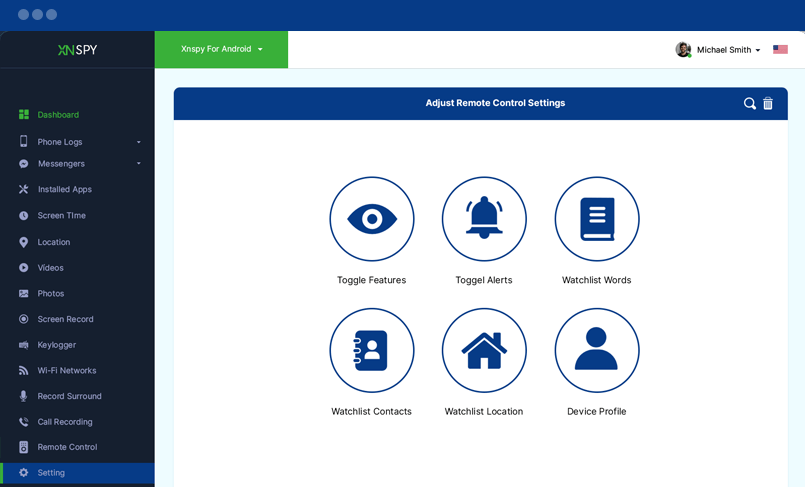Click the XNSPY logo
This screenshot has width=805, height=487.
coord(77,50)
